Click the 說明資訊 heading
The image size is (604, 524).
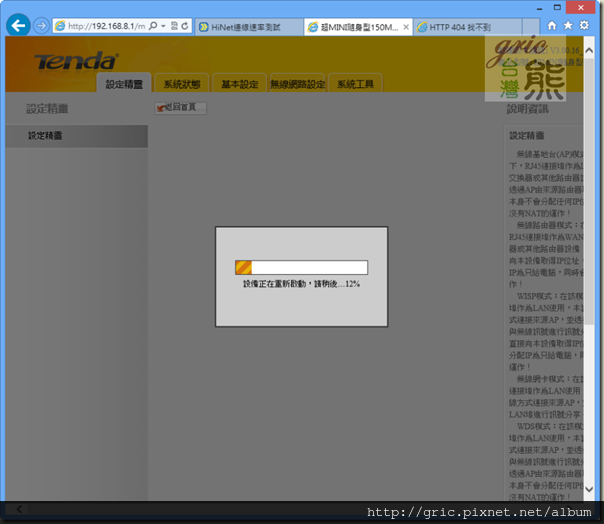coord(527,109)
